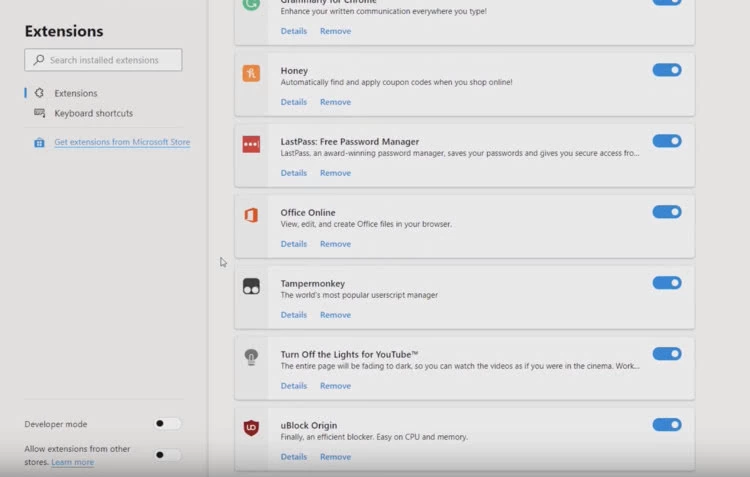This screenshot has height=477, width=750.
Task: Switch off the uBlock Origin toggle
Action: pyautogui.click(x=666, y=425)
